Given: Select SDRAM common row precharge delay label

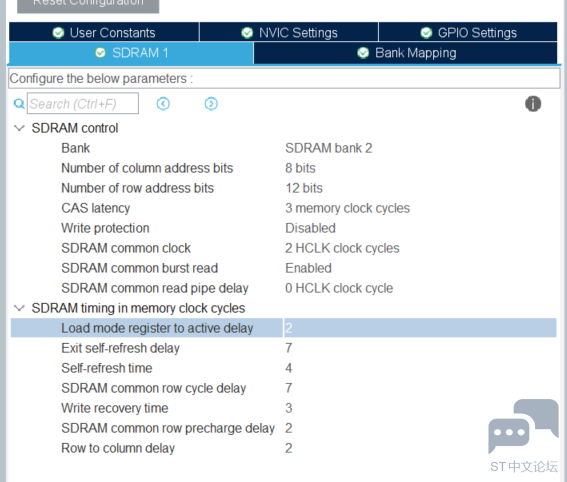Looking at the screenshot, I should [168, 428].
